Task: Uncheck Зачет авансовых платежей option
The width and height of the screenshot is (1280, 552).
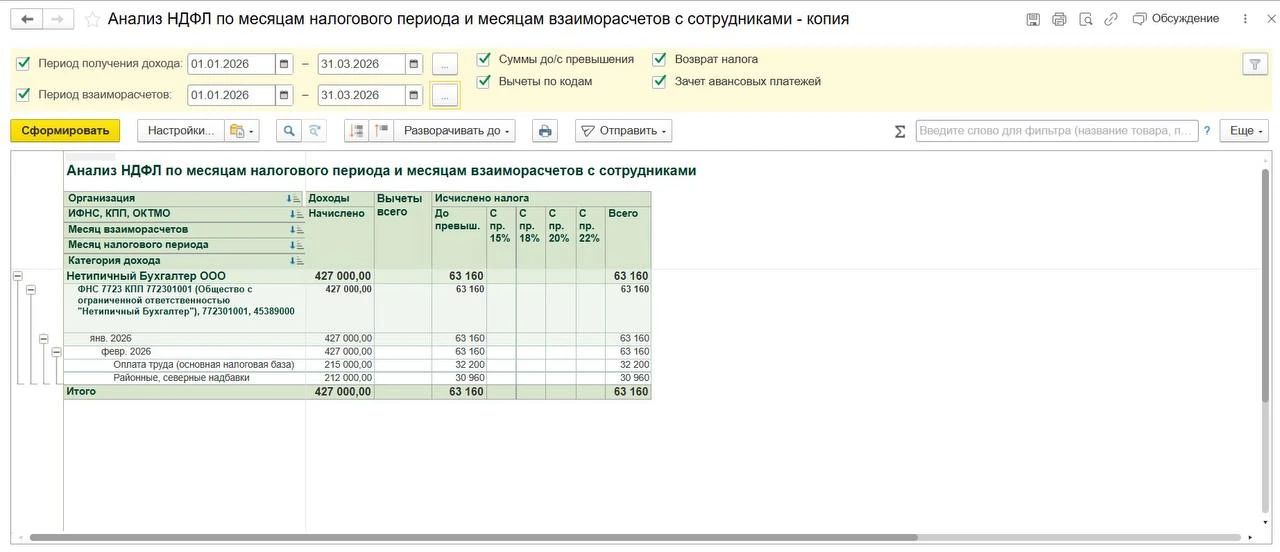Action: tap(659, 81)
